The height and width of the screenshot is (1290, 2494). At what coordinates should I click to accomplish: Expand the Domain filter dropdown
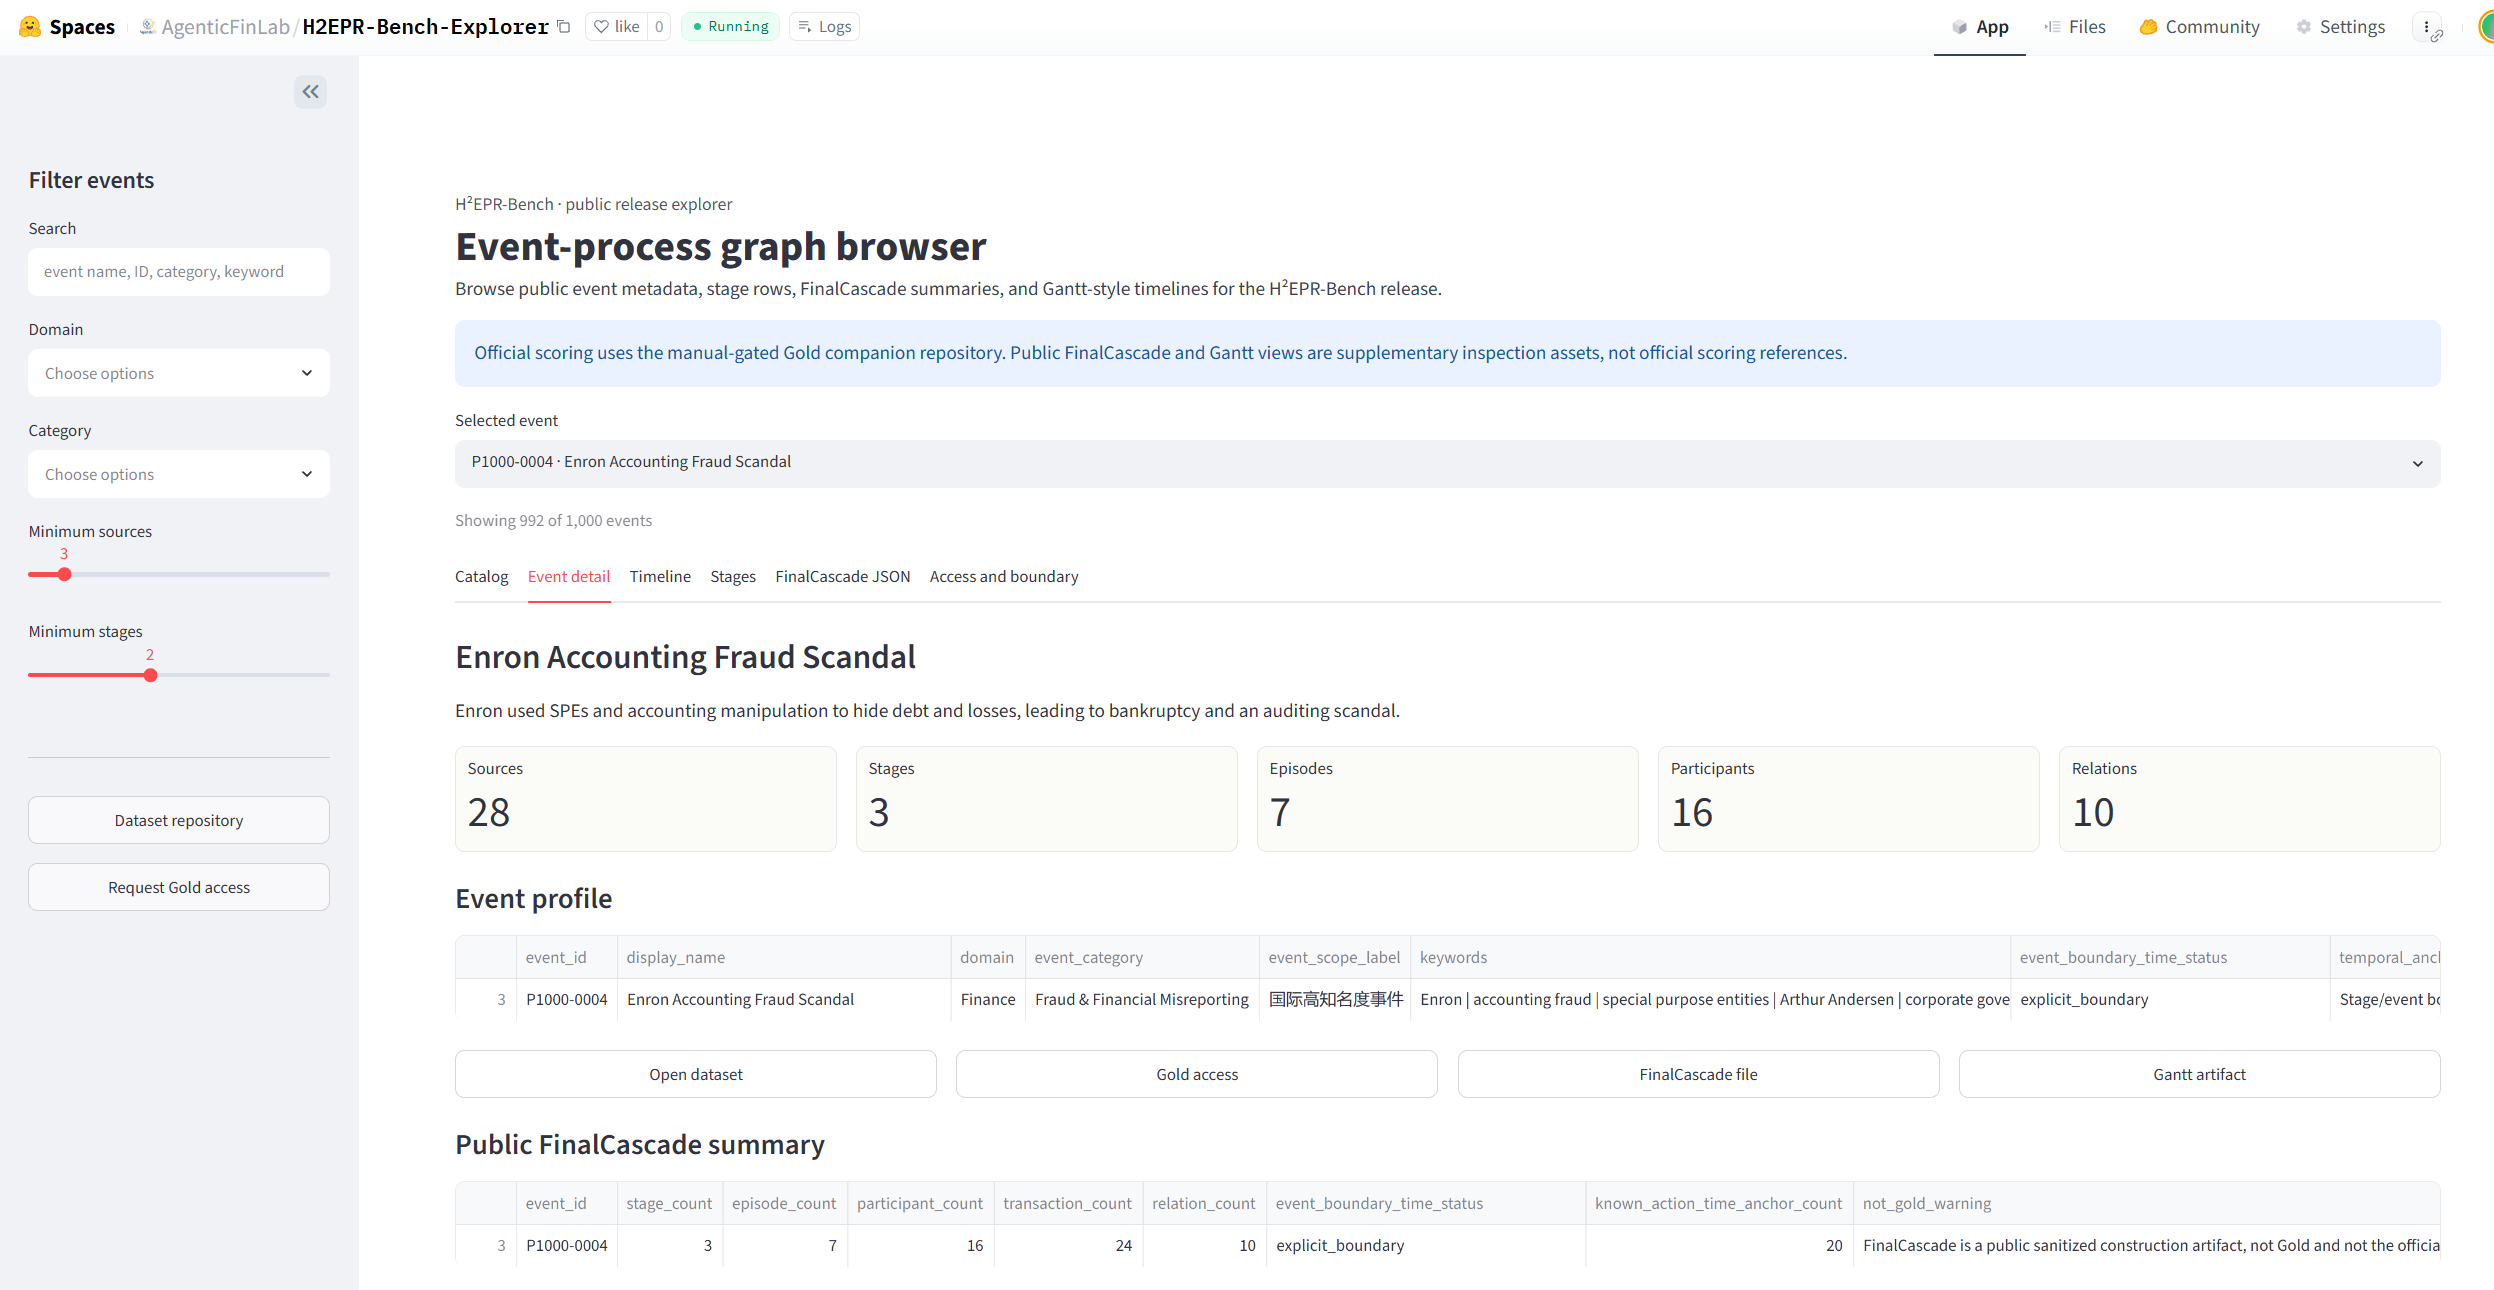(179, 373)
